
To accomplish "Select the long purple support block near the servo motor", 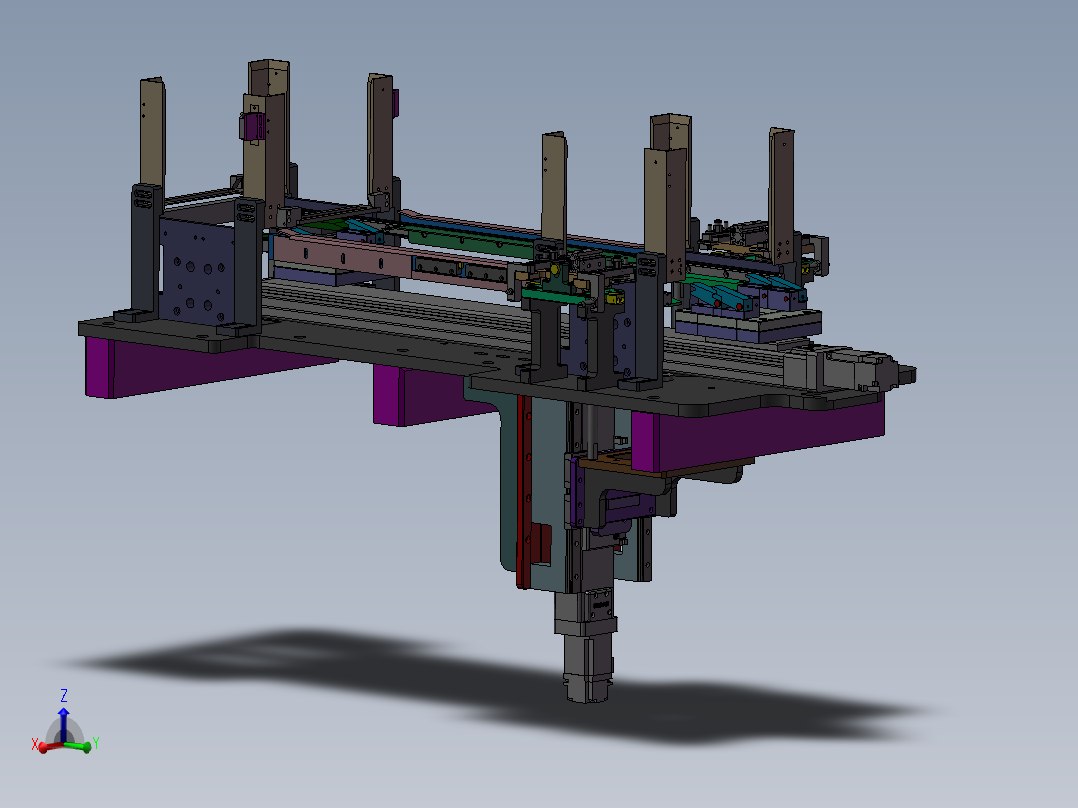I will [x=756, y=435].
